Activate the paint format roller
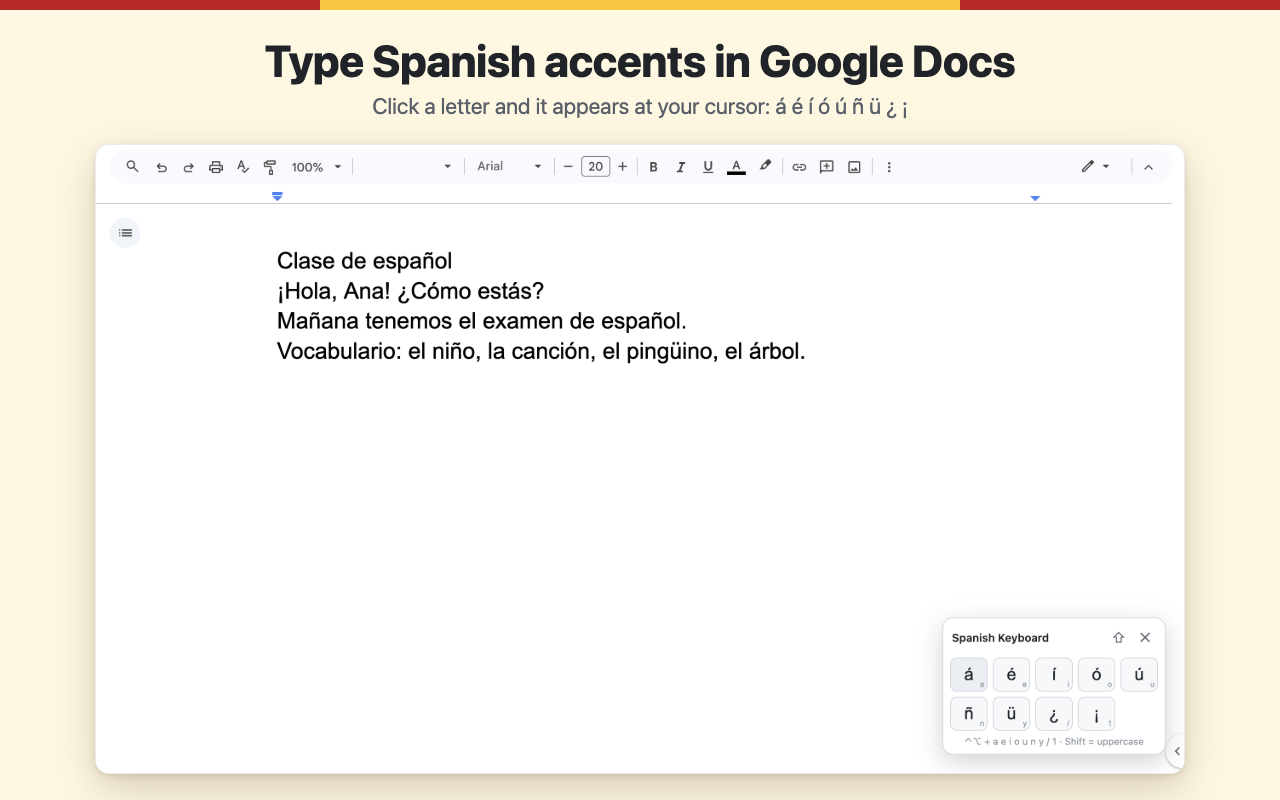This screenshot has width=1280, height=800. tap(269, 167)
